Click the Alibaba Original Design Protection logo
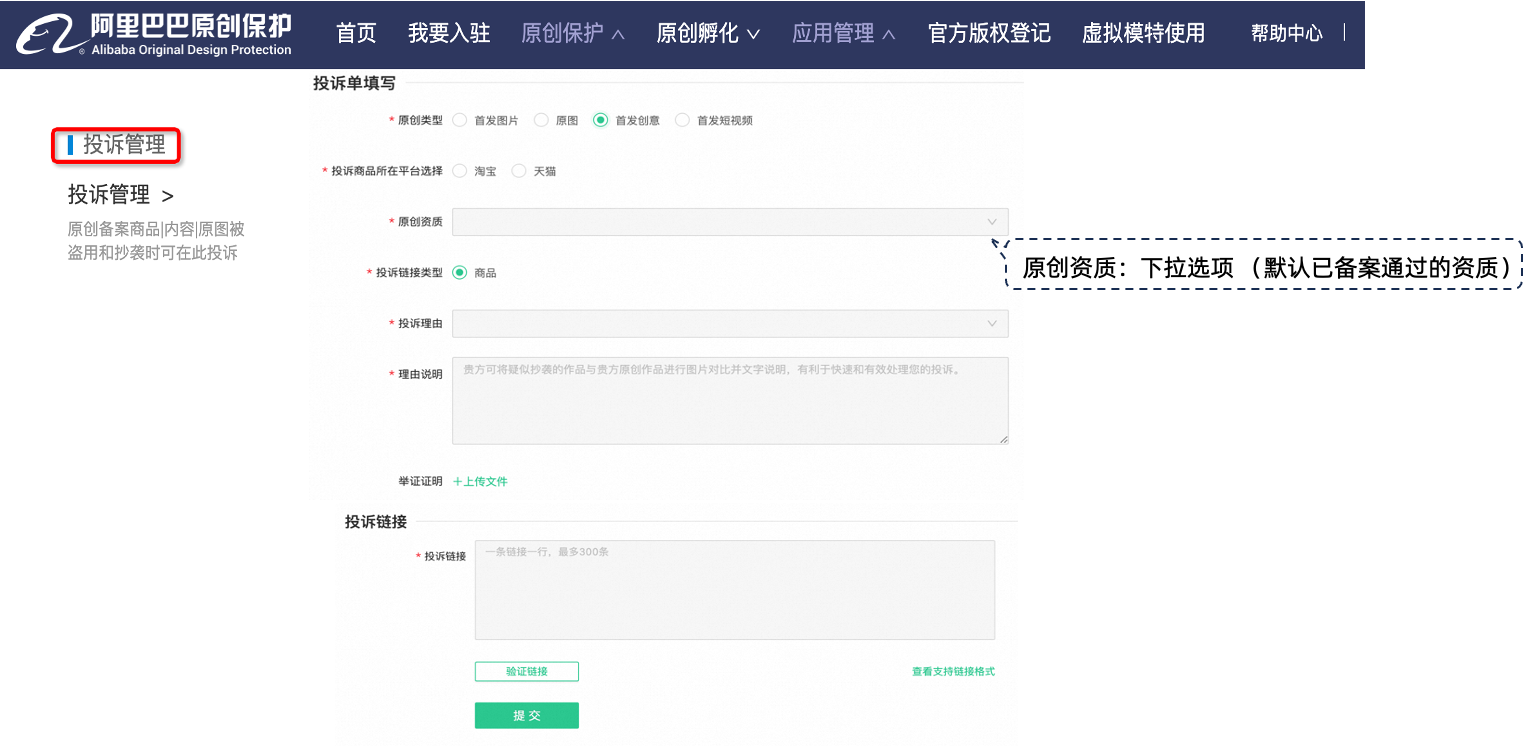1538x746 pixels. (155, 34)
